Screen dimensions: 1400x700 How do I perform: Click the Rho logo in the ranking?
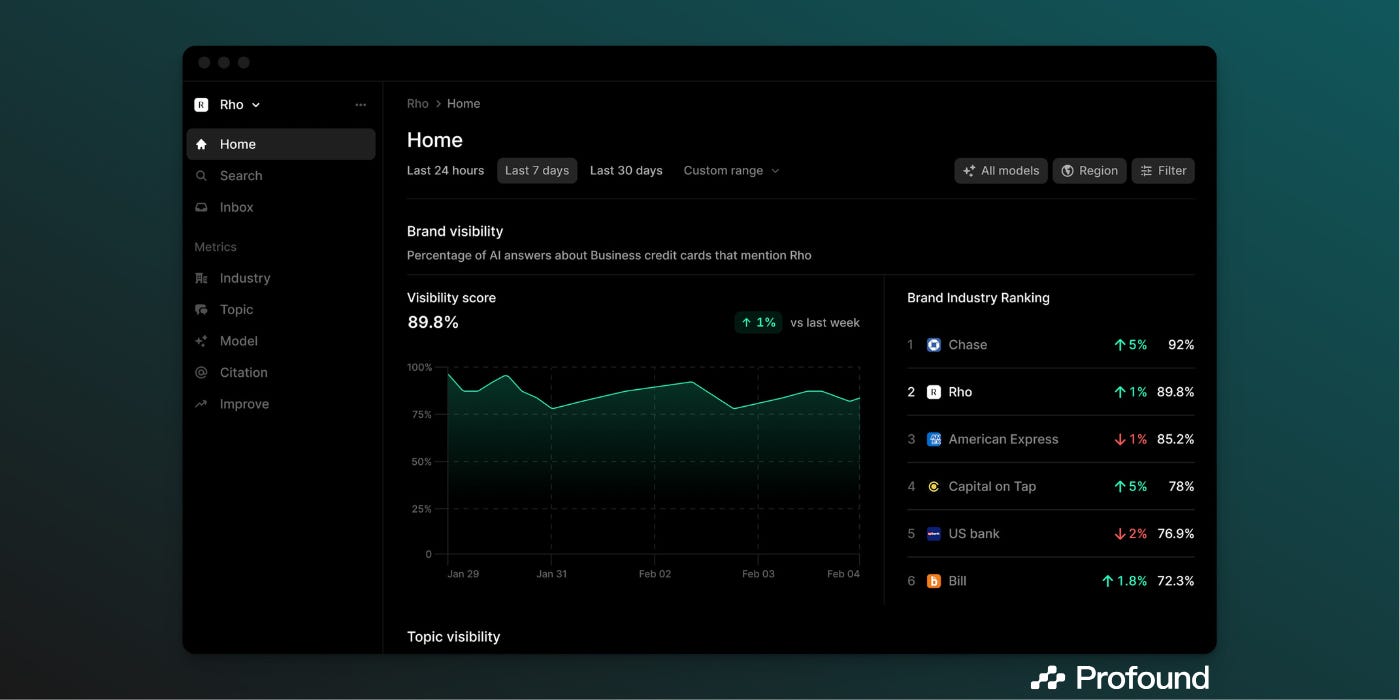coord(934,392)
